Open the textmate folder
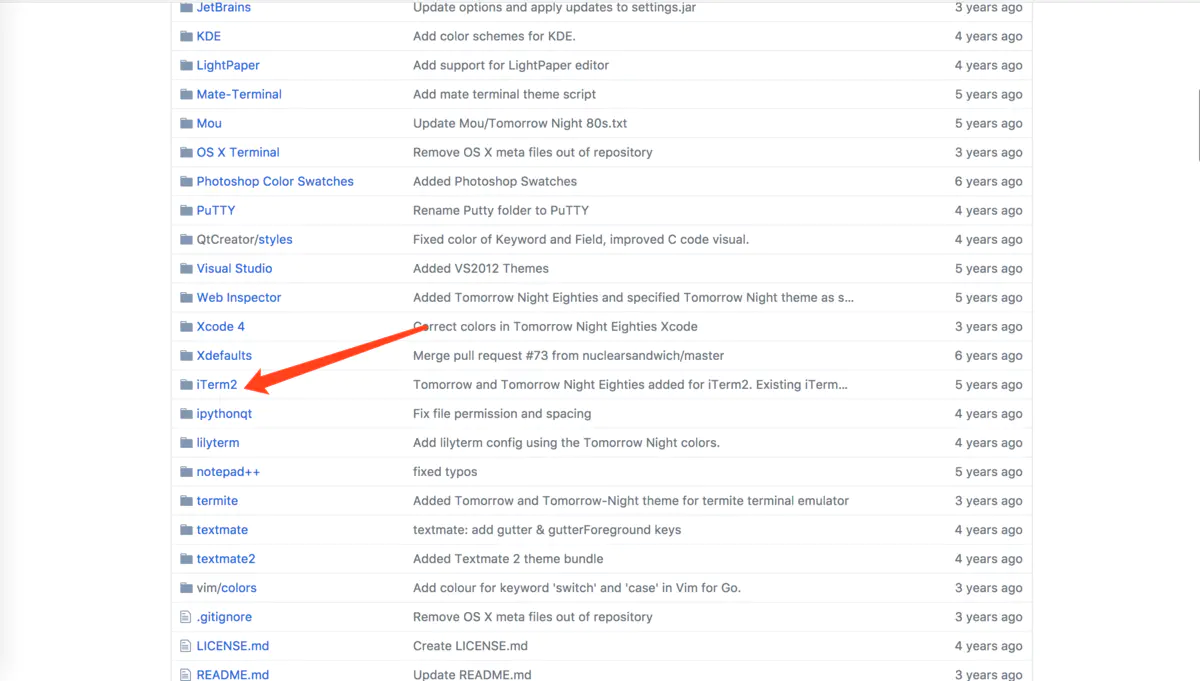Viewport: 1200px width, 681px height. 222,529
